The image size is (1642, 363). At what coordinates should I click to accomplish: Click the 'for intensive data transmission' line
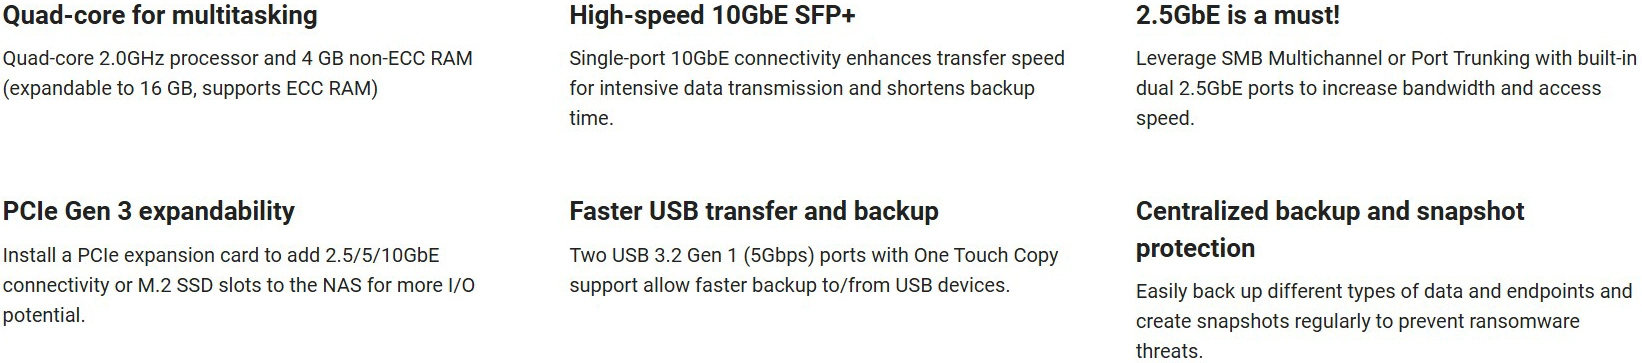[x=802, y=88]
